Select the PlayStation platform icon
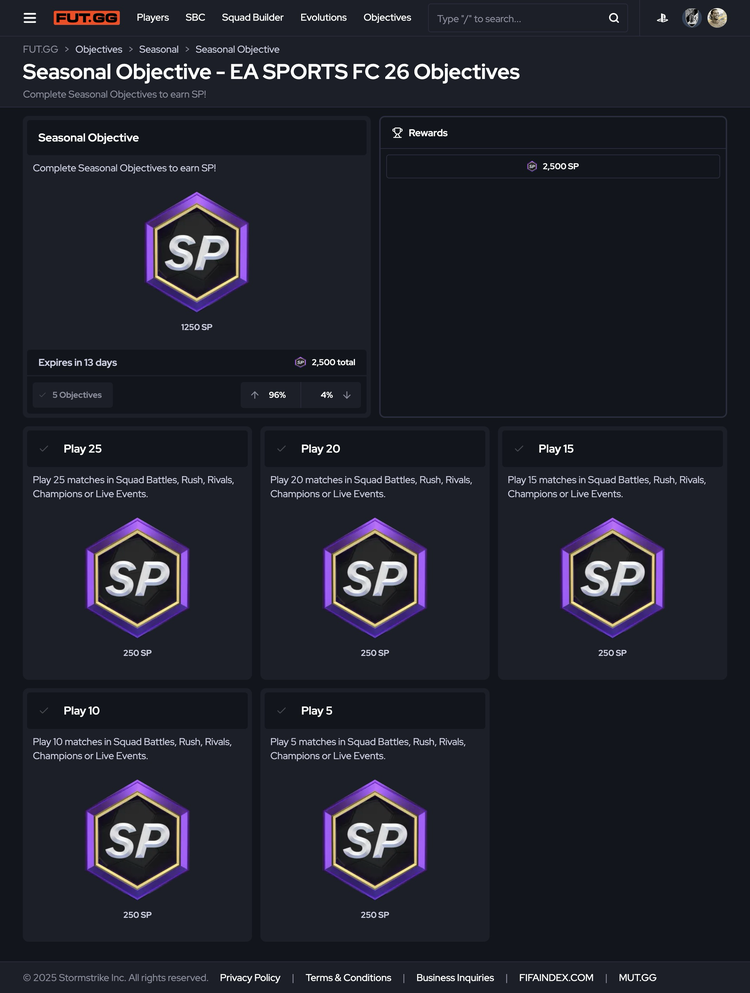This screenshot has height=993, width=750. 662,18
